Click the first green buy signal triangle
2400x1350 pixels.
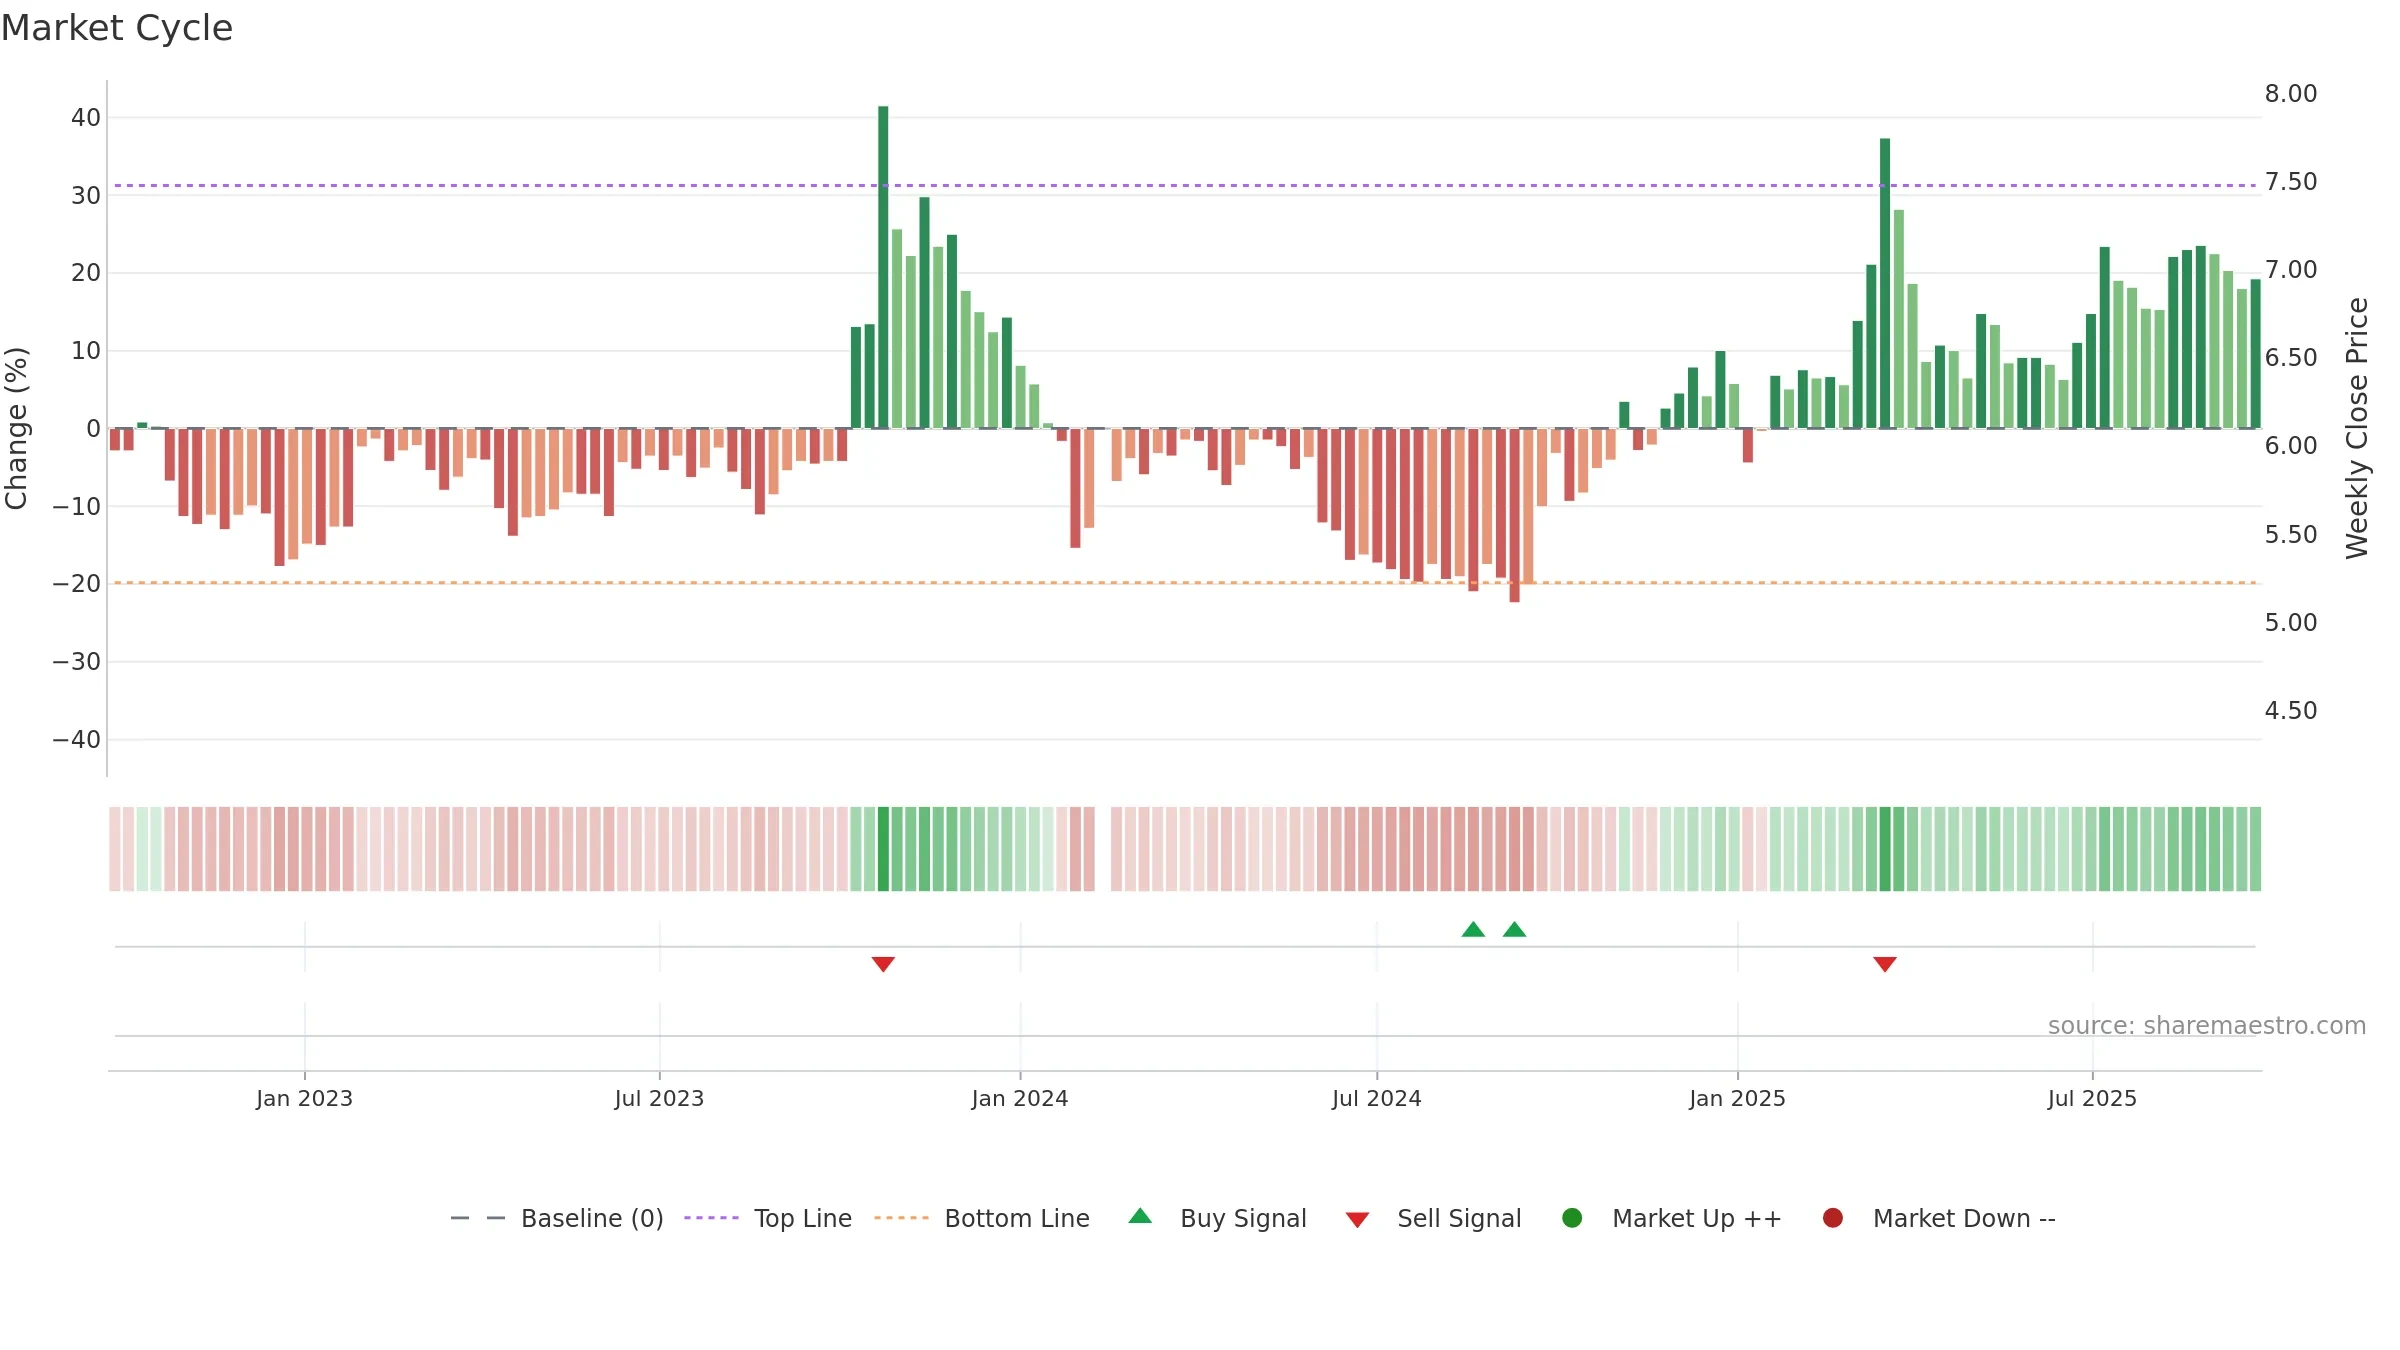coord(1473,929)
